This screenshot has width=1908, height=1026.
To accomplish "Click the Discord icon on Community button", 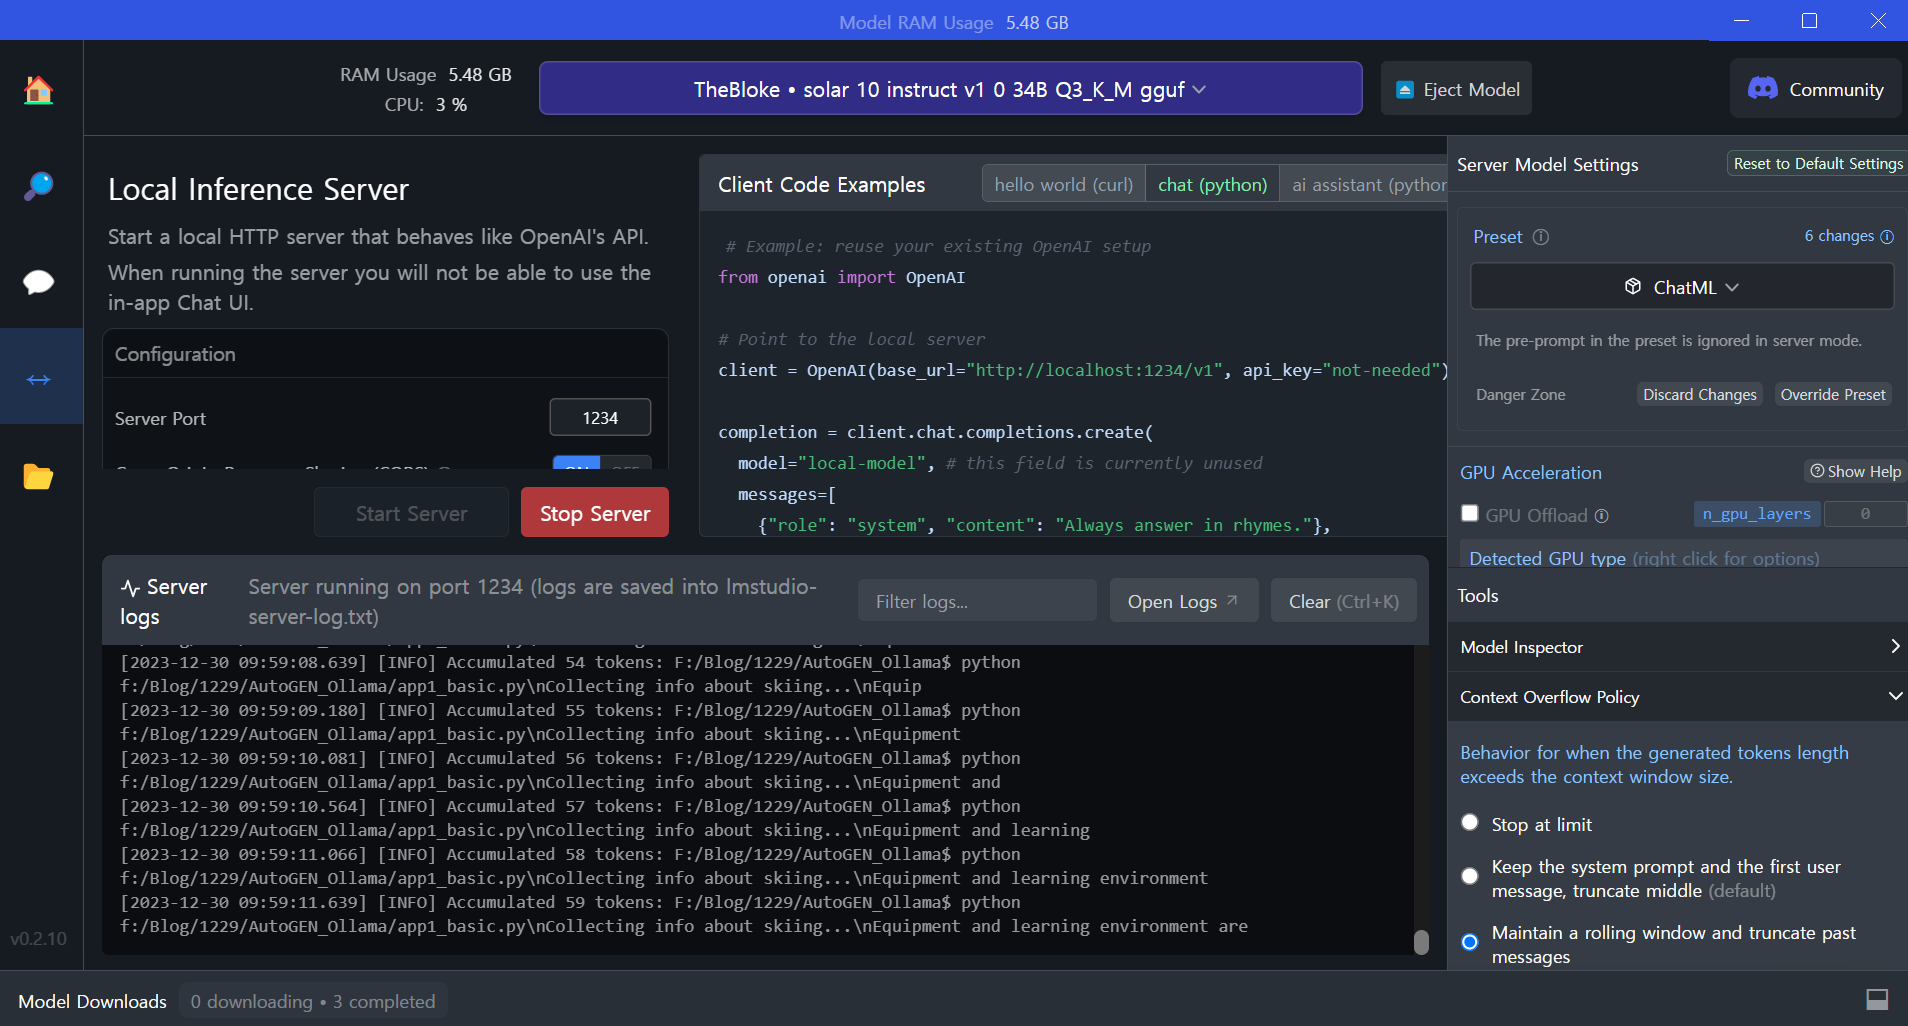I will (1762, 89).
